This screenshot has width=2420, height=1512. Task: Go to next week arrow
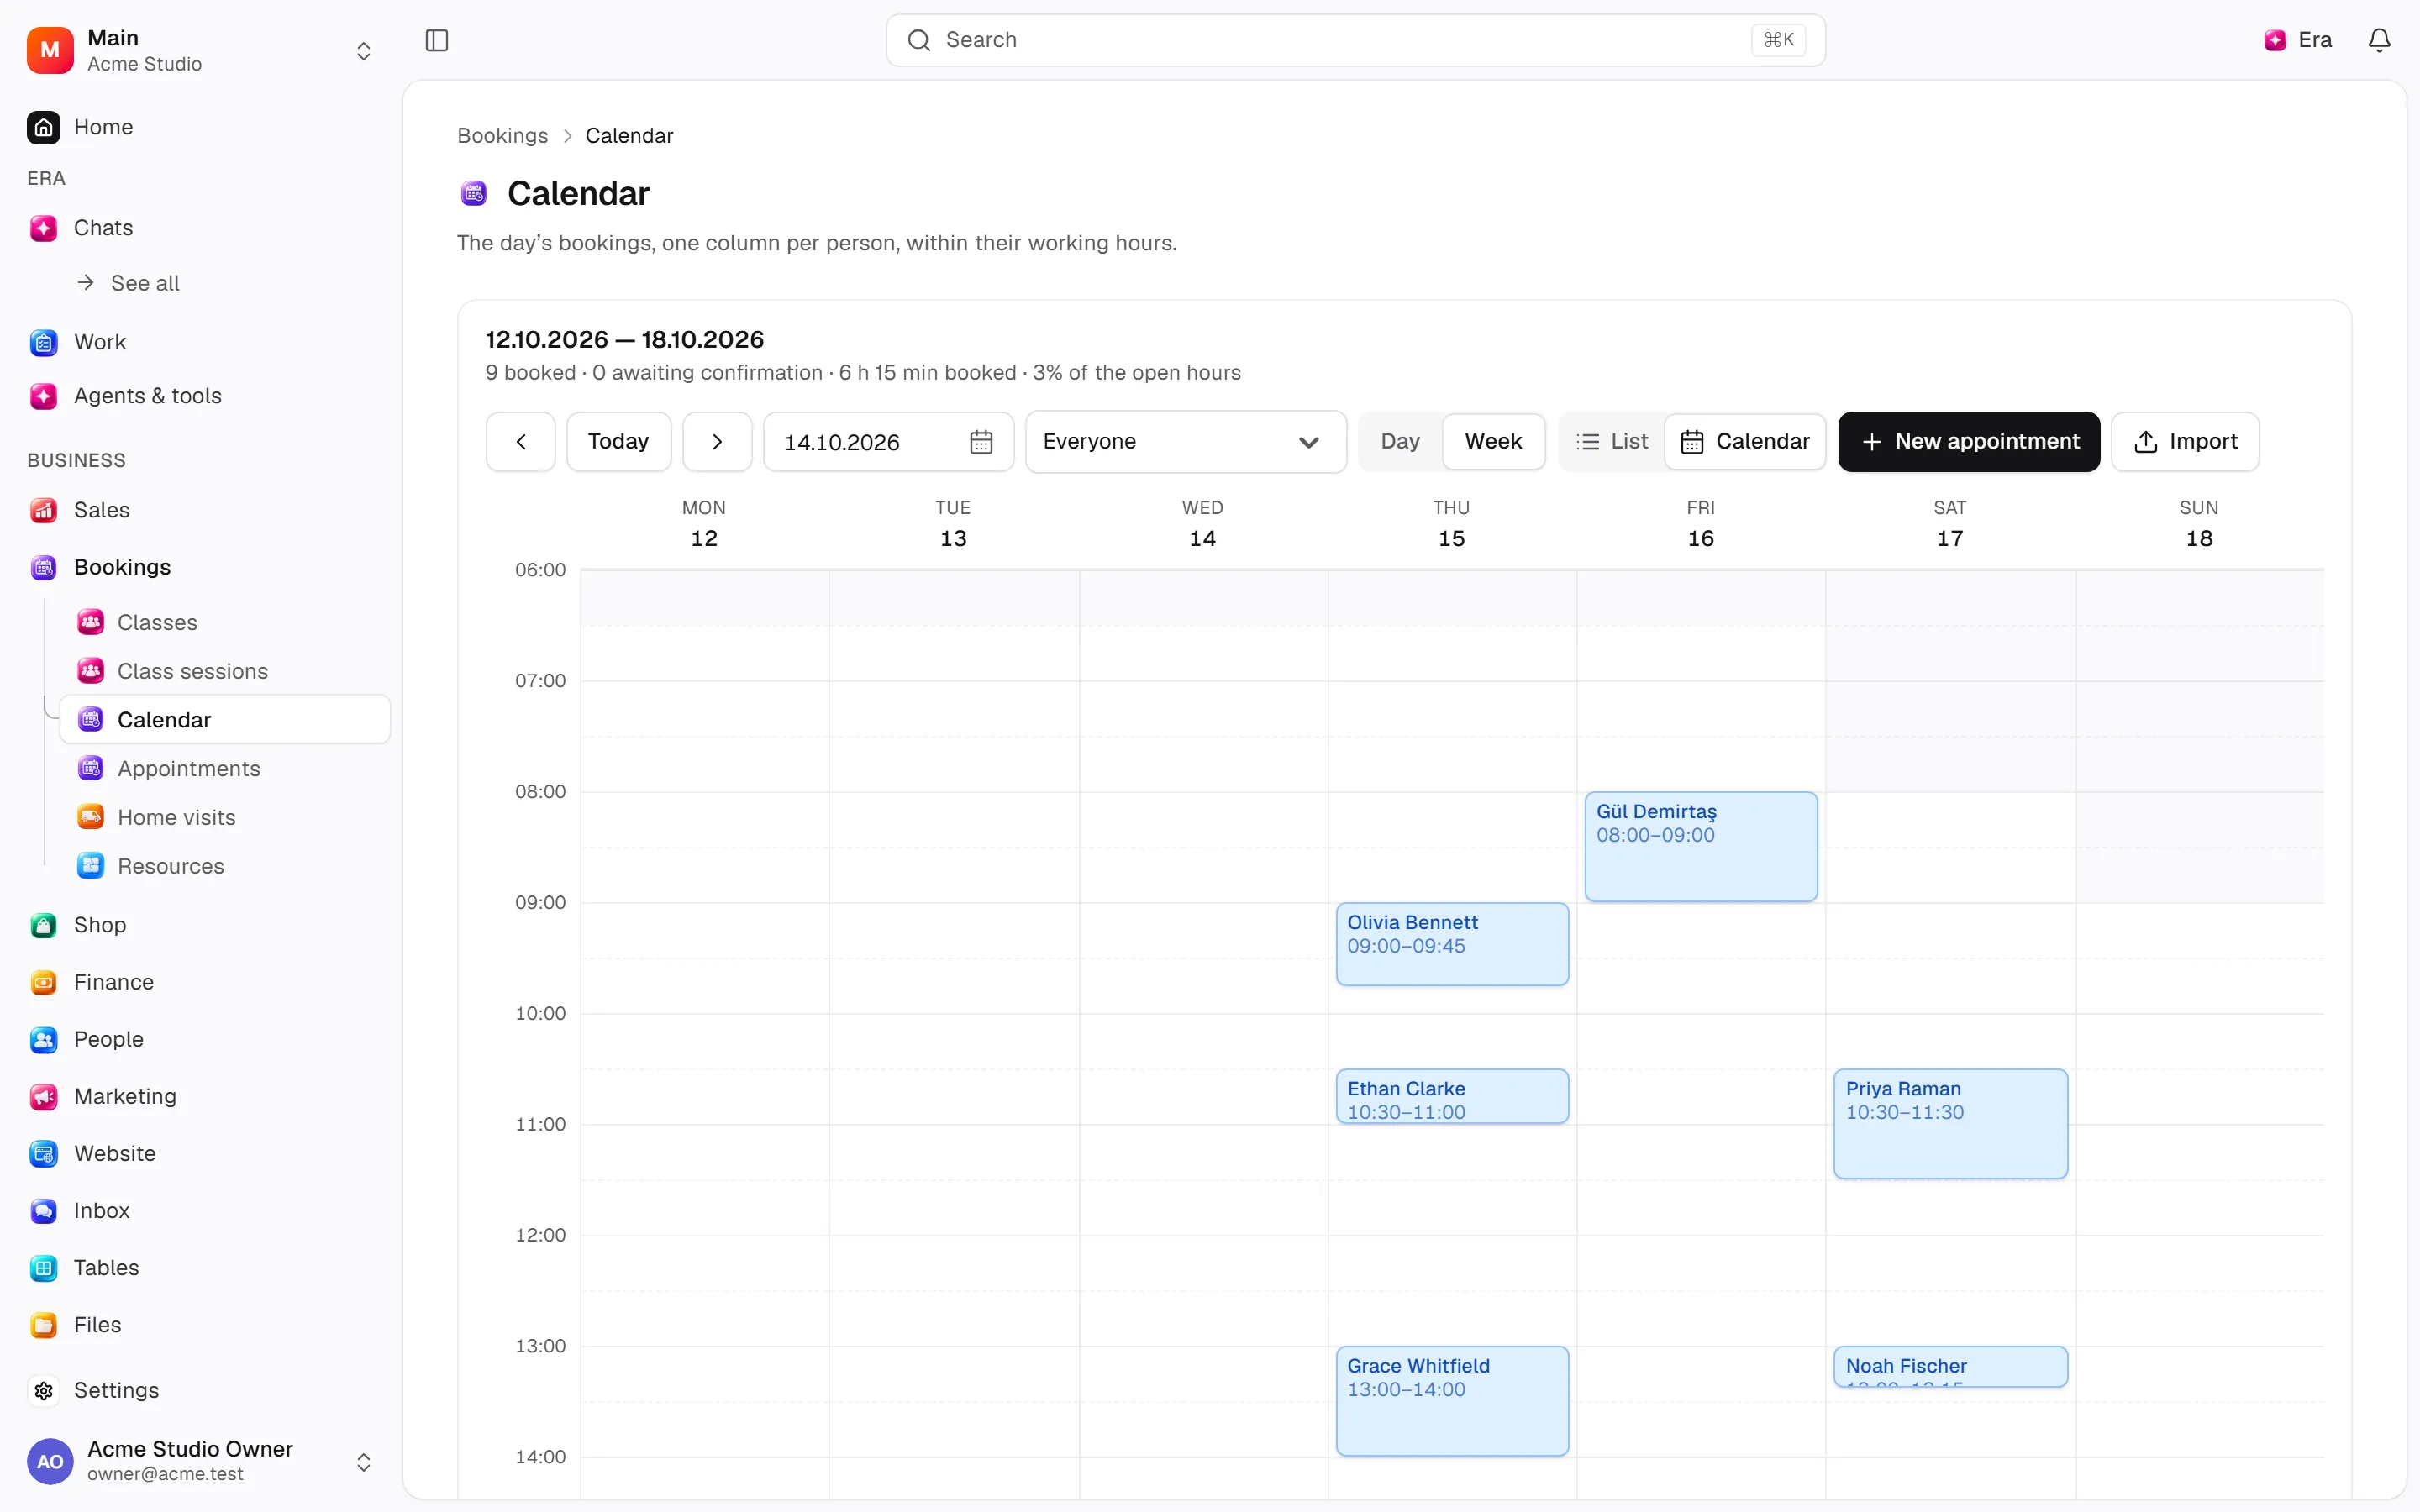click(717, 442)
